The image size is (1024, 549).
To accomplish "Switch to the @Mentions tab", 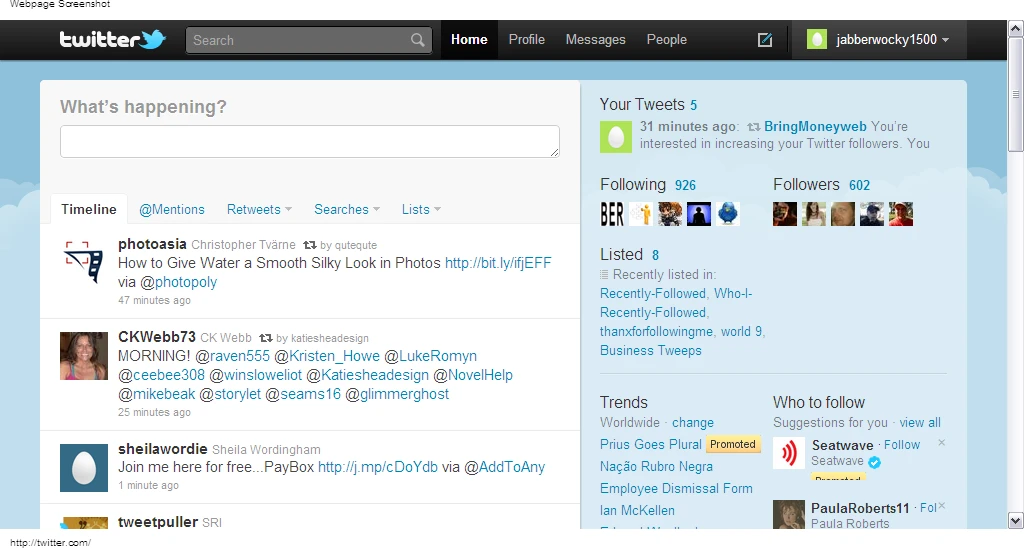I will point(172,210).
